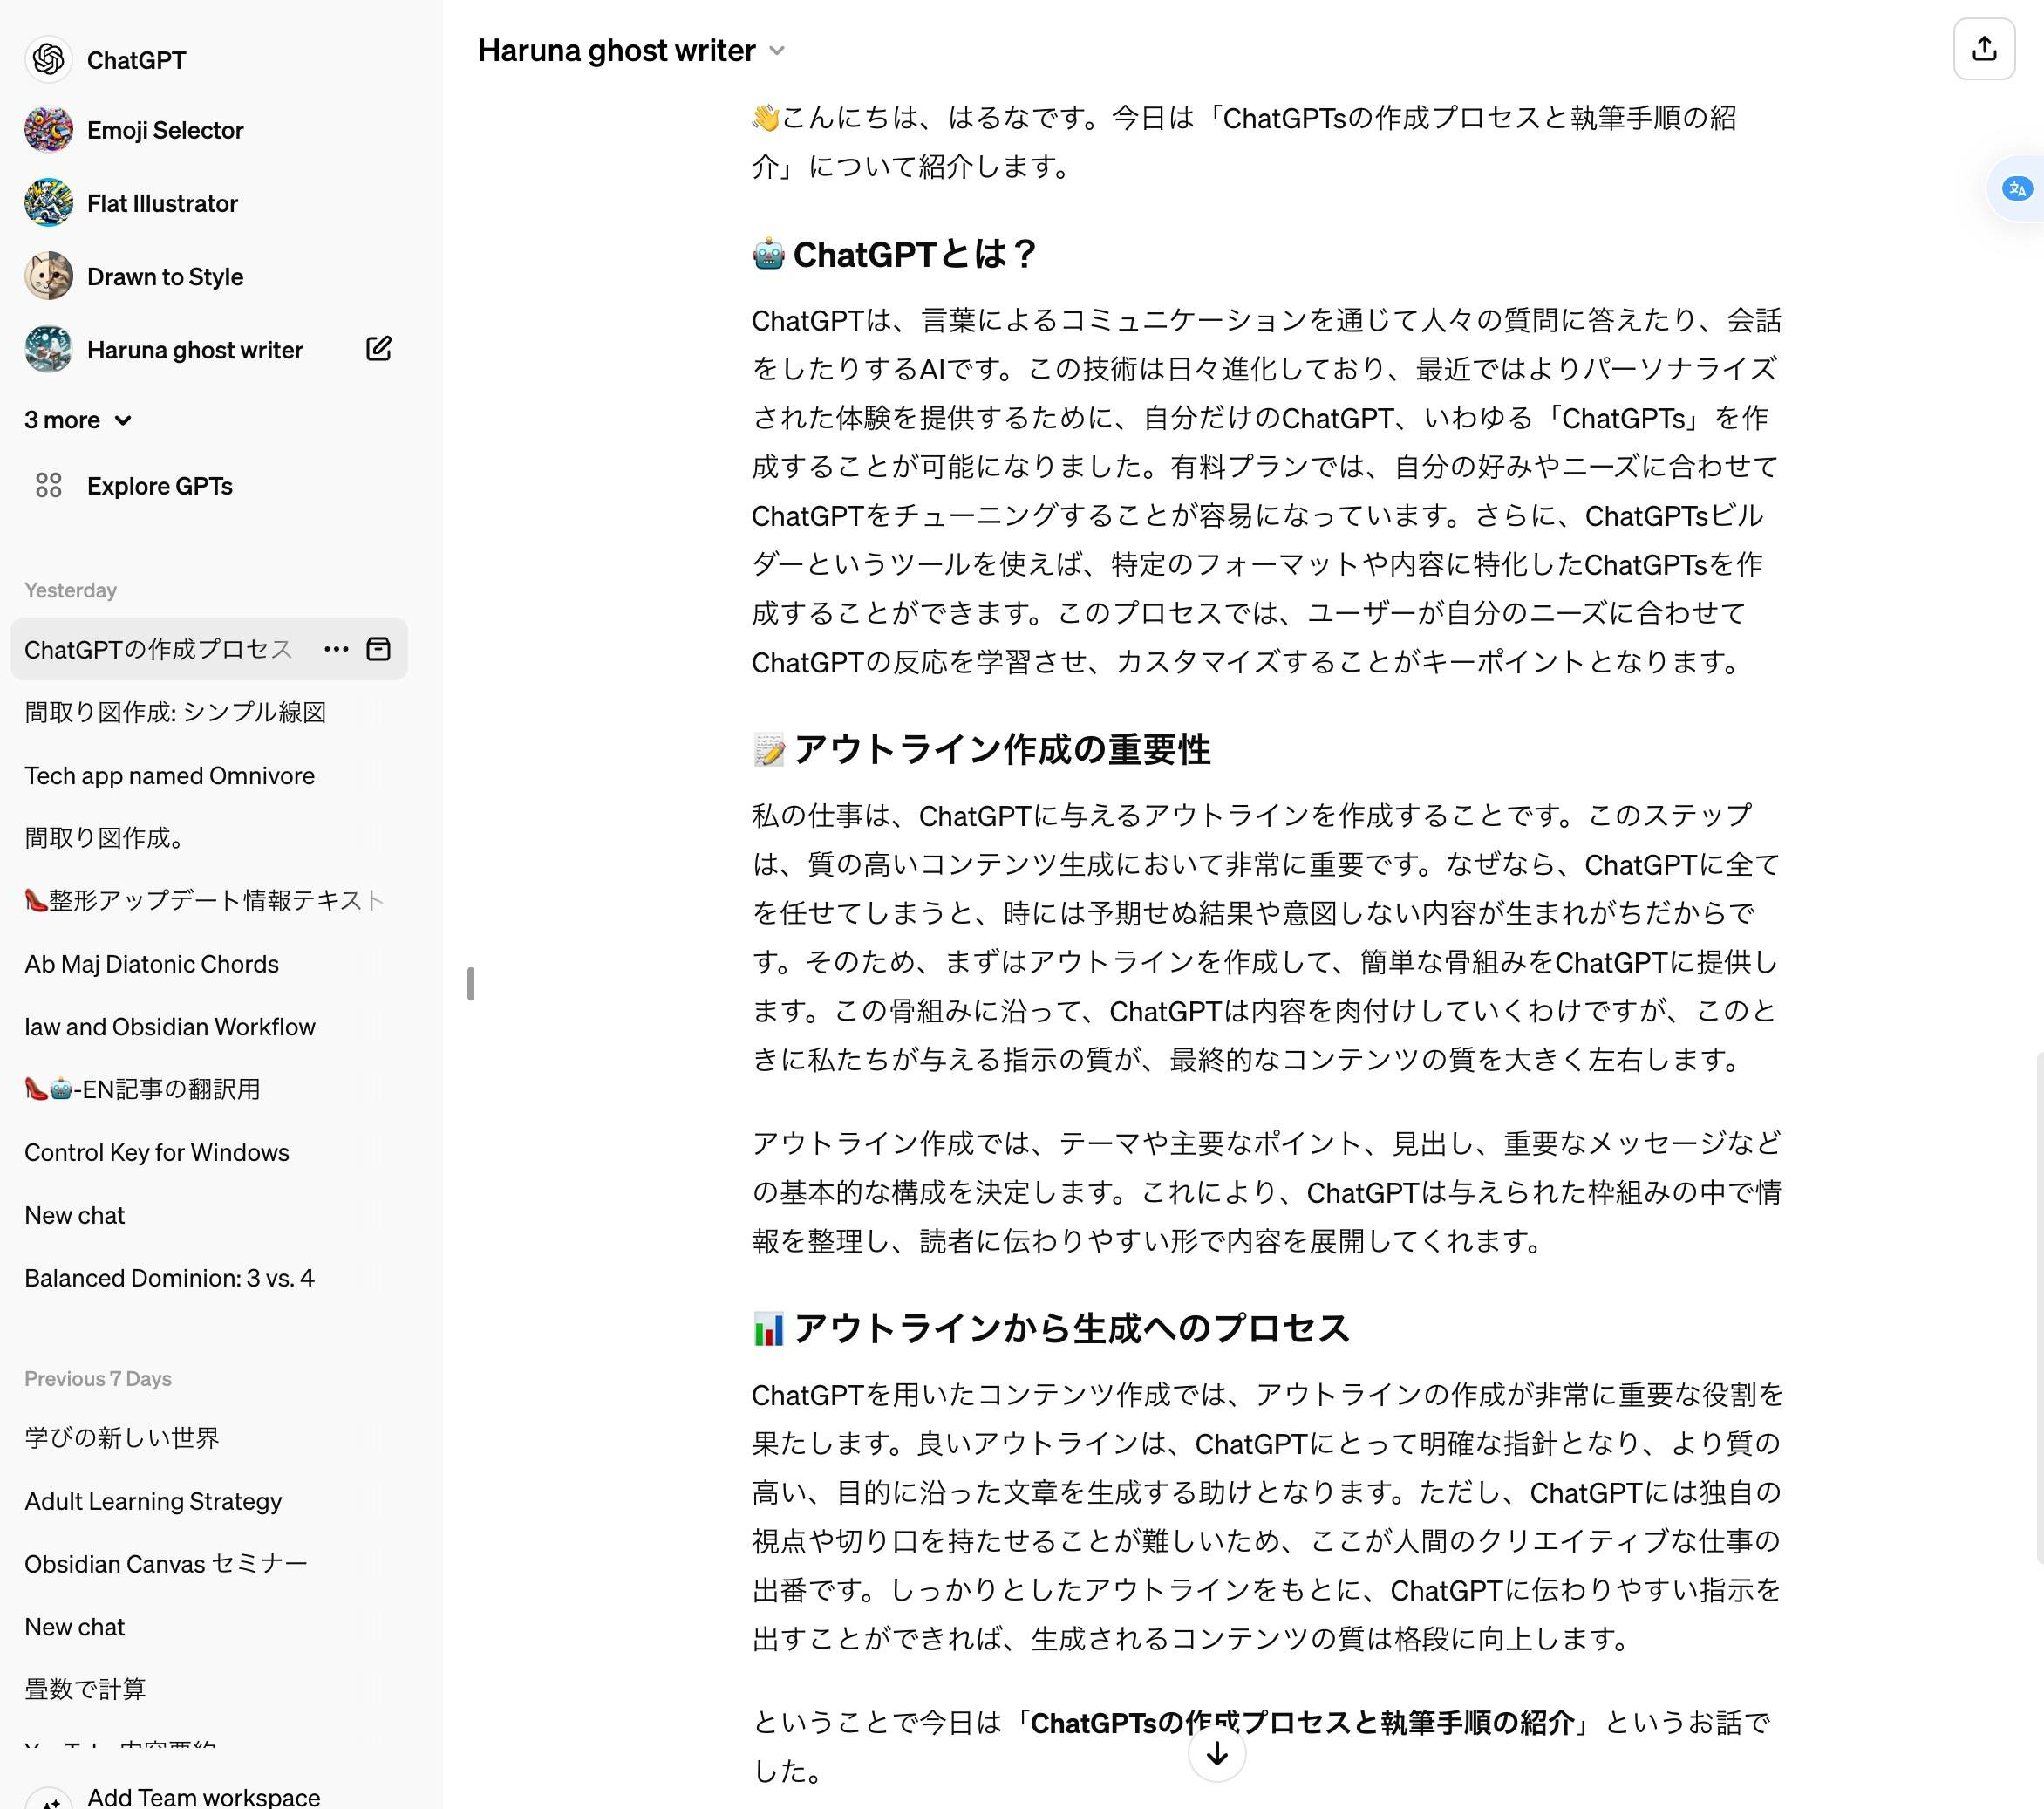The image size is (2044, 1809).
Task: Open the Obsidian Canvas セミナー chat
Action: coord(166,1564)
